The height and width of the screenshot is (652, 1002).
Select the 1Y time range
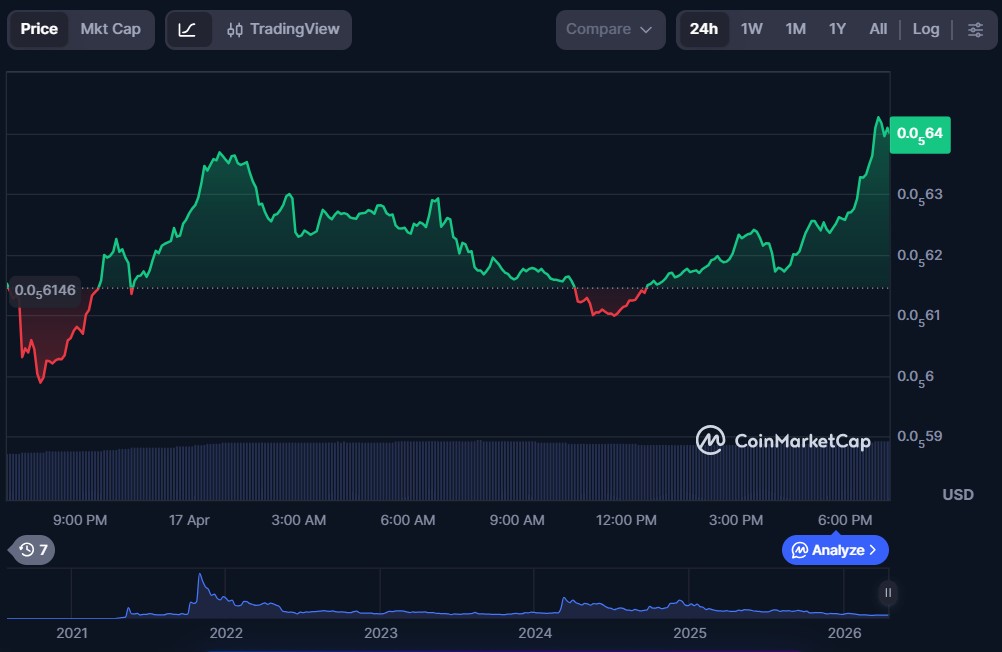837,29
